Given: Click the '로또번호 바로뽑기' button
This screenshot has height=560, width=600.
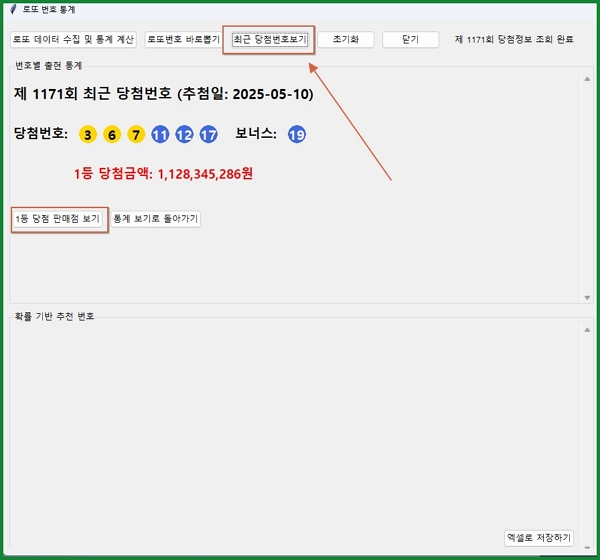Looking at the screenshot, I should coord(183,39).
